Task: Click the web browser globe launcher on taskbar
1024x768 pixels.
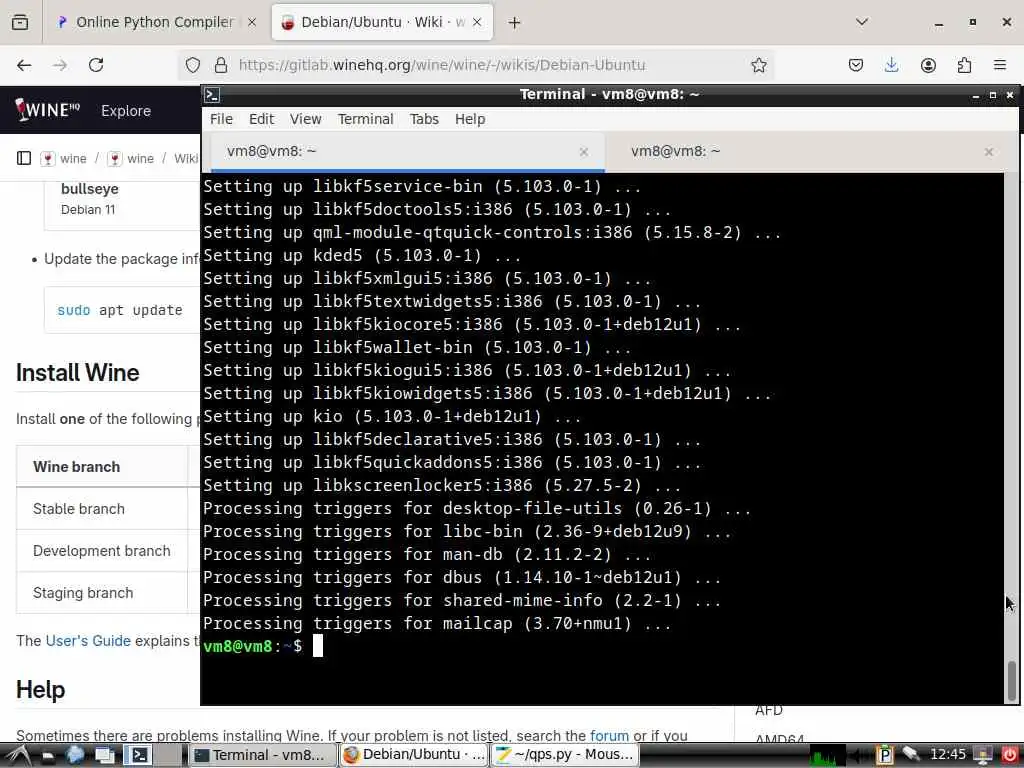Action: [75, 756]
